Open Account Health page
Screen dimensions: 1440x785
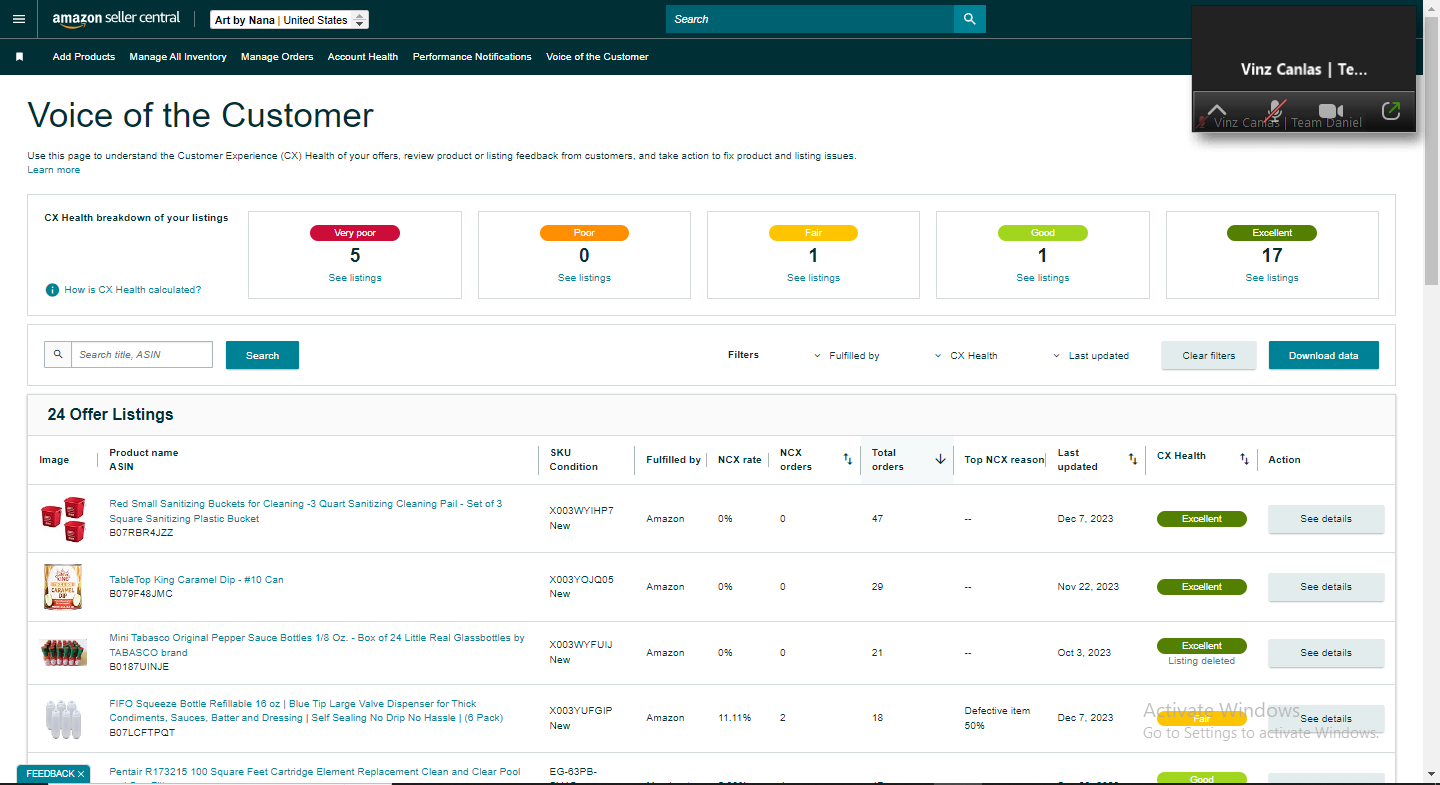pos(363,57)
